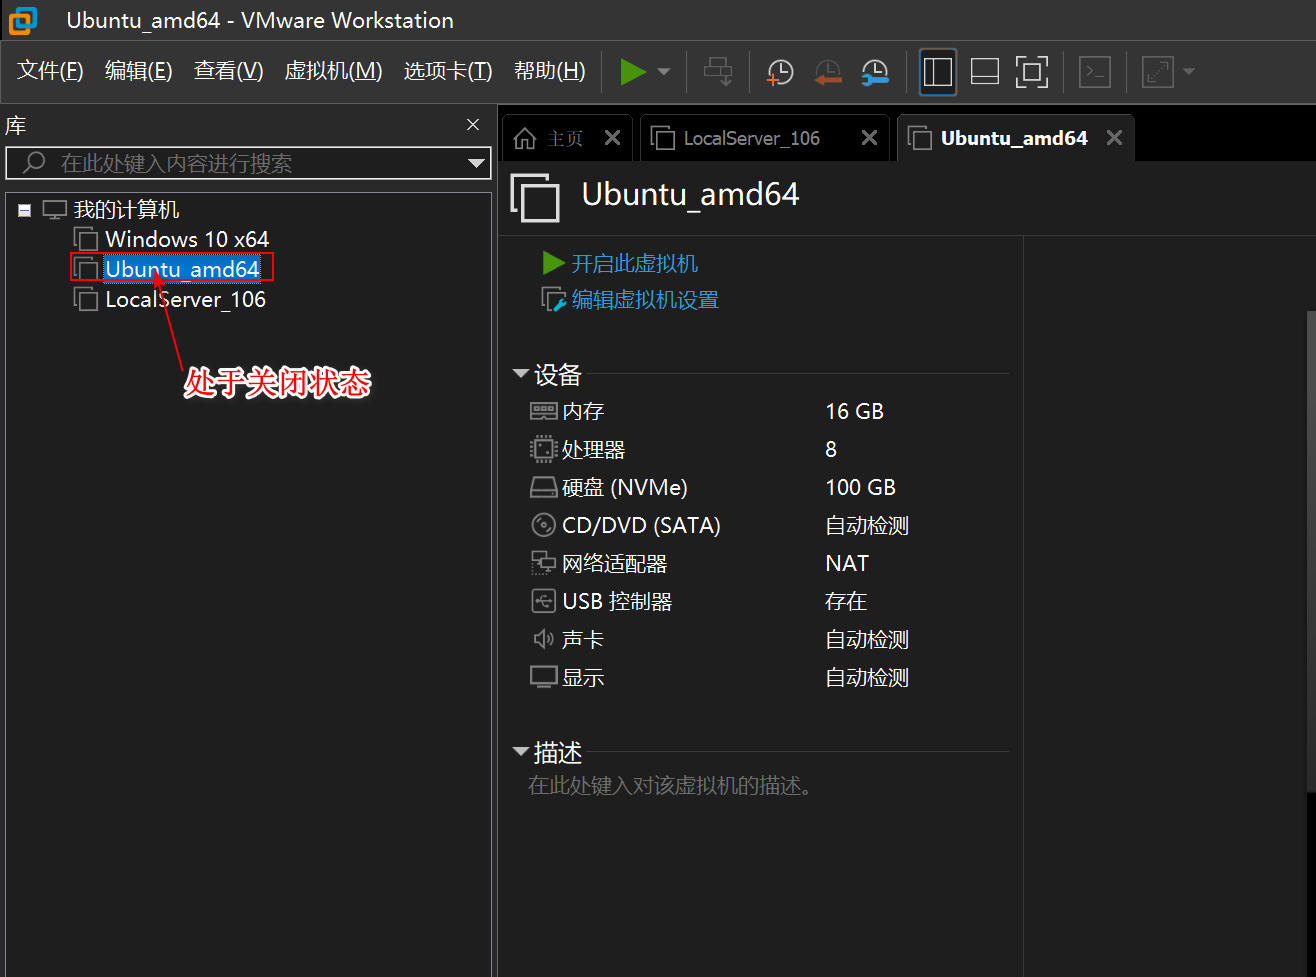The image size is (1316, 977).
Task: Open the 查看(V) menu
Action: pos(228,71)
